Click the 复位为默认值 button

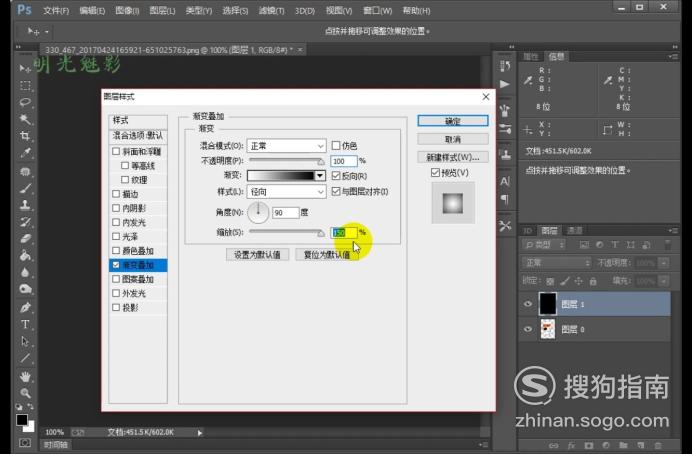click(x=327, y=255)
